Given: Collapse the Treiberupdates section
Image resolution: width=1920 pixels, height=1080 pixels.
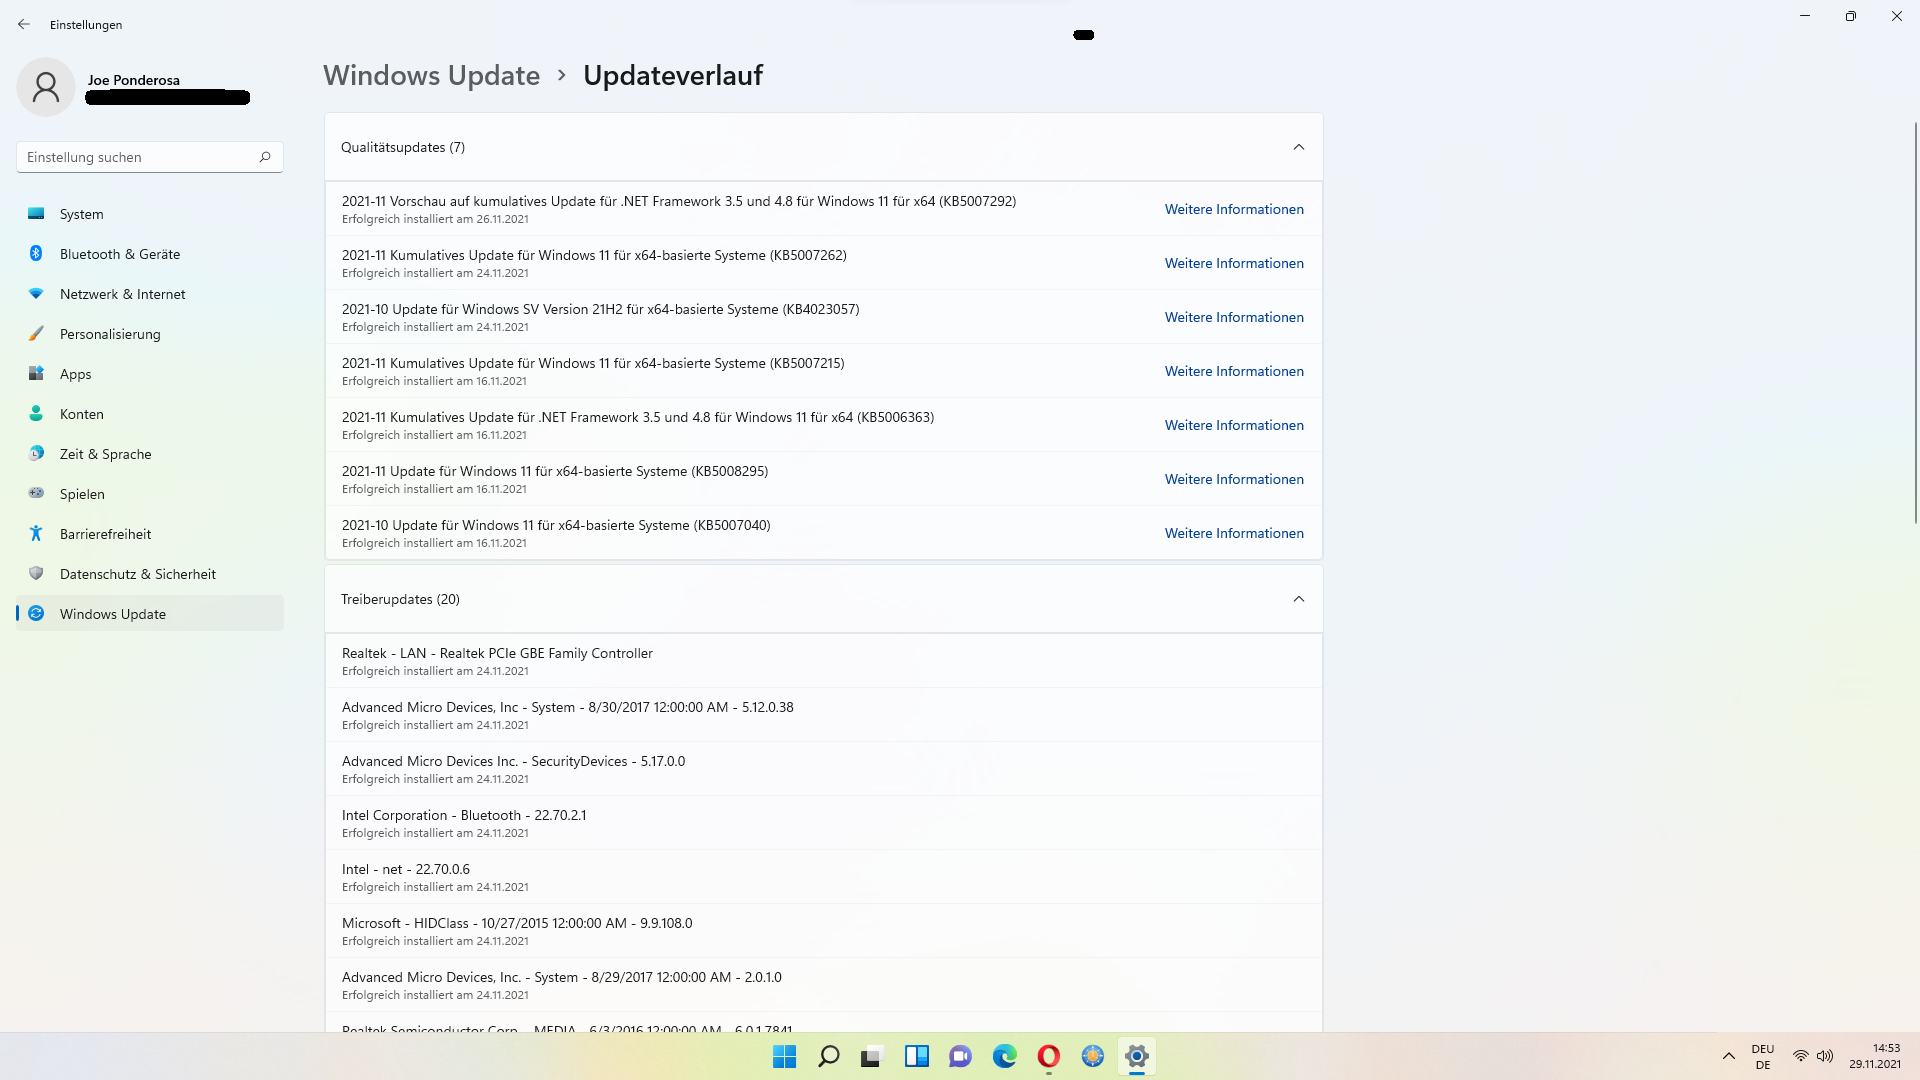Looking at the screenshot, I should click(x=1298, y=599).
